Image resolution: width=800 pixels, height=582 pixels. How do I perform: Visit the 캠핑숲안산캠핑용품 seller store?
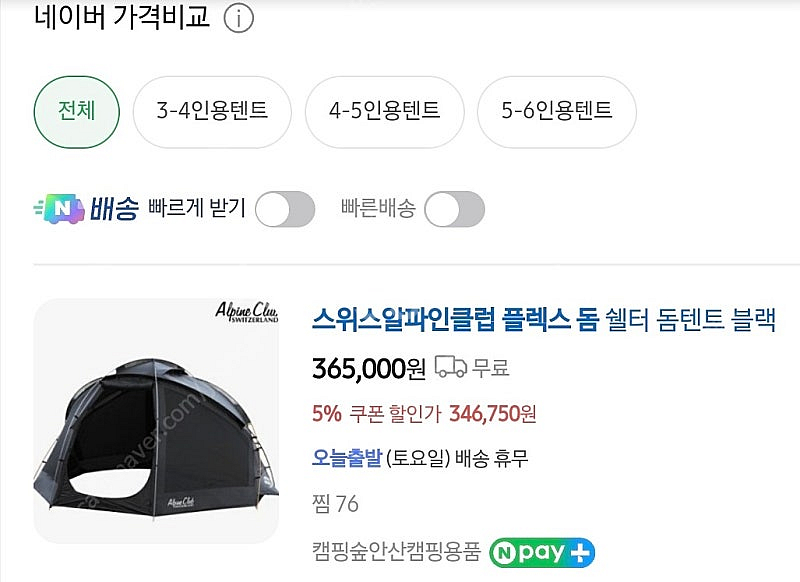[x=396, y=551]
